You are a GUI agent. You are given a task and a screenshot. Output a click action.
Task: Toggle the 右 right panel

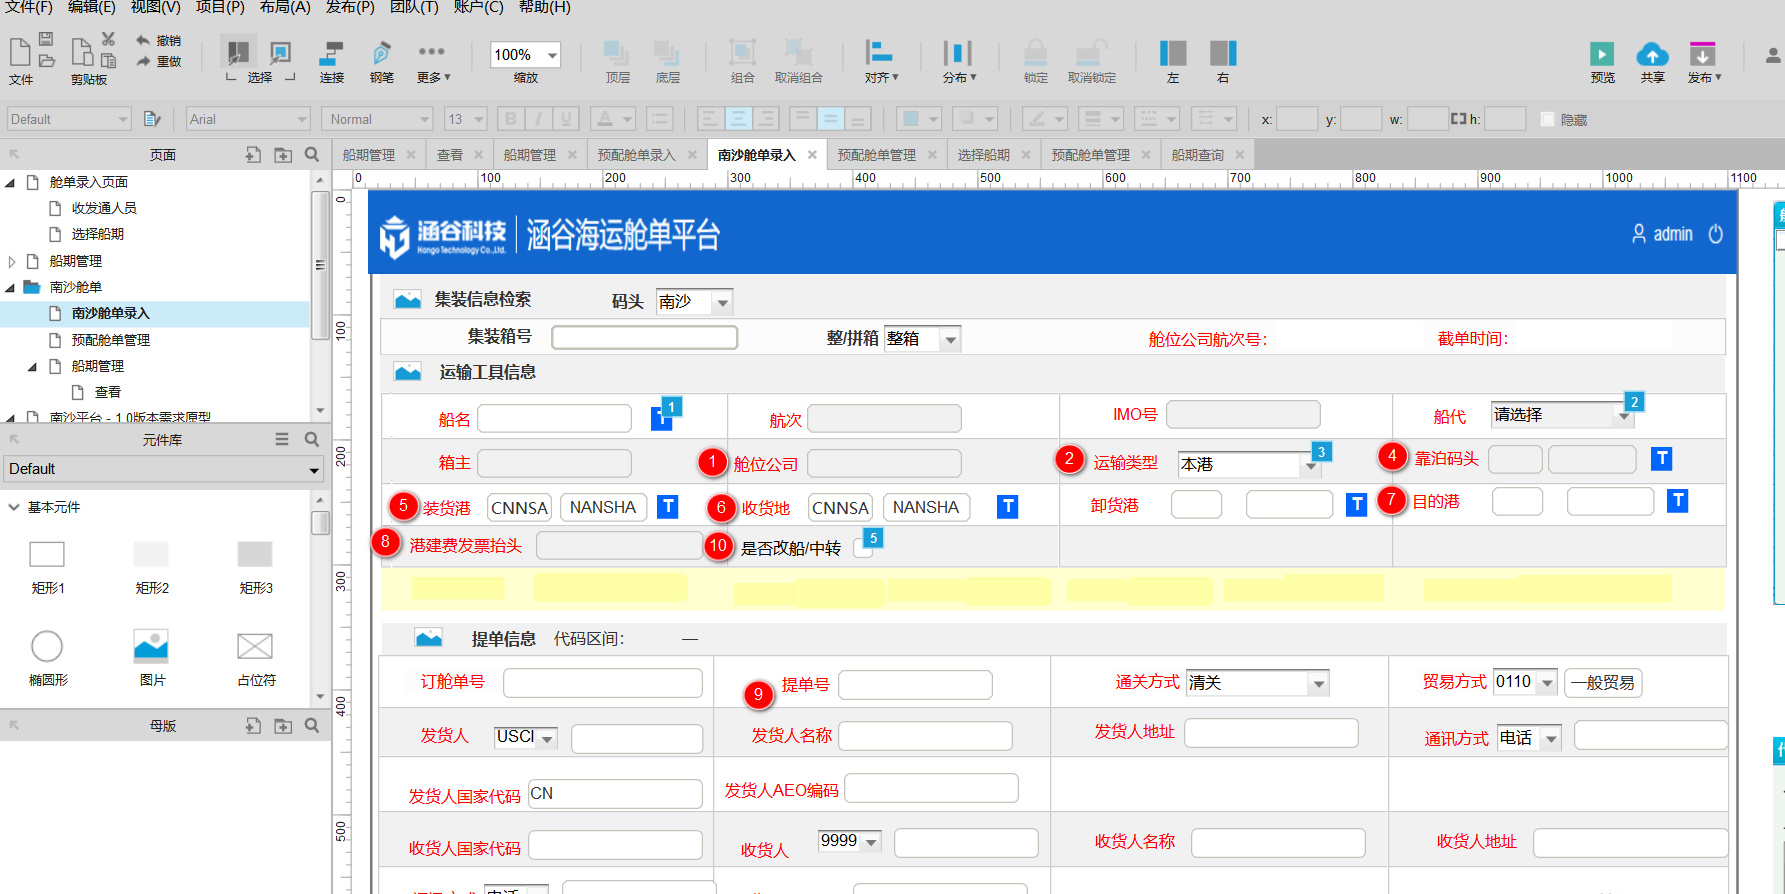click(1223, 62)
